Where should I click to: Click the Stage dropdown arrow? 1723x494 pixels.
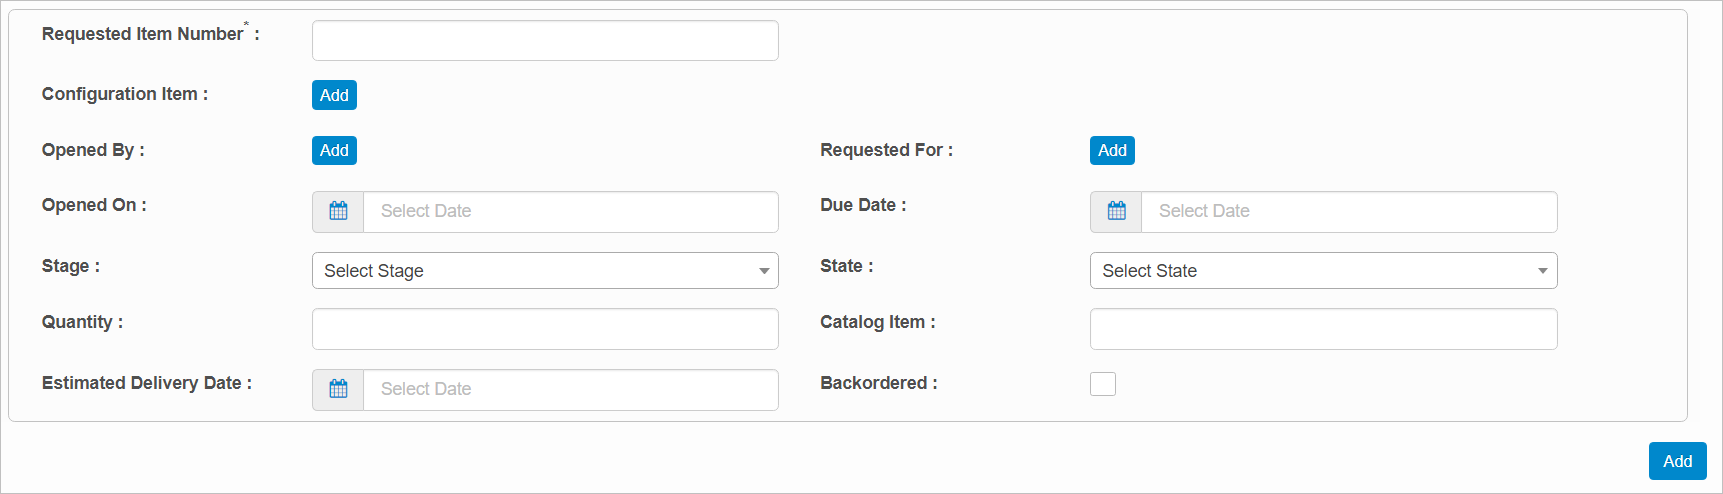(x=764, y=271)
